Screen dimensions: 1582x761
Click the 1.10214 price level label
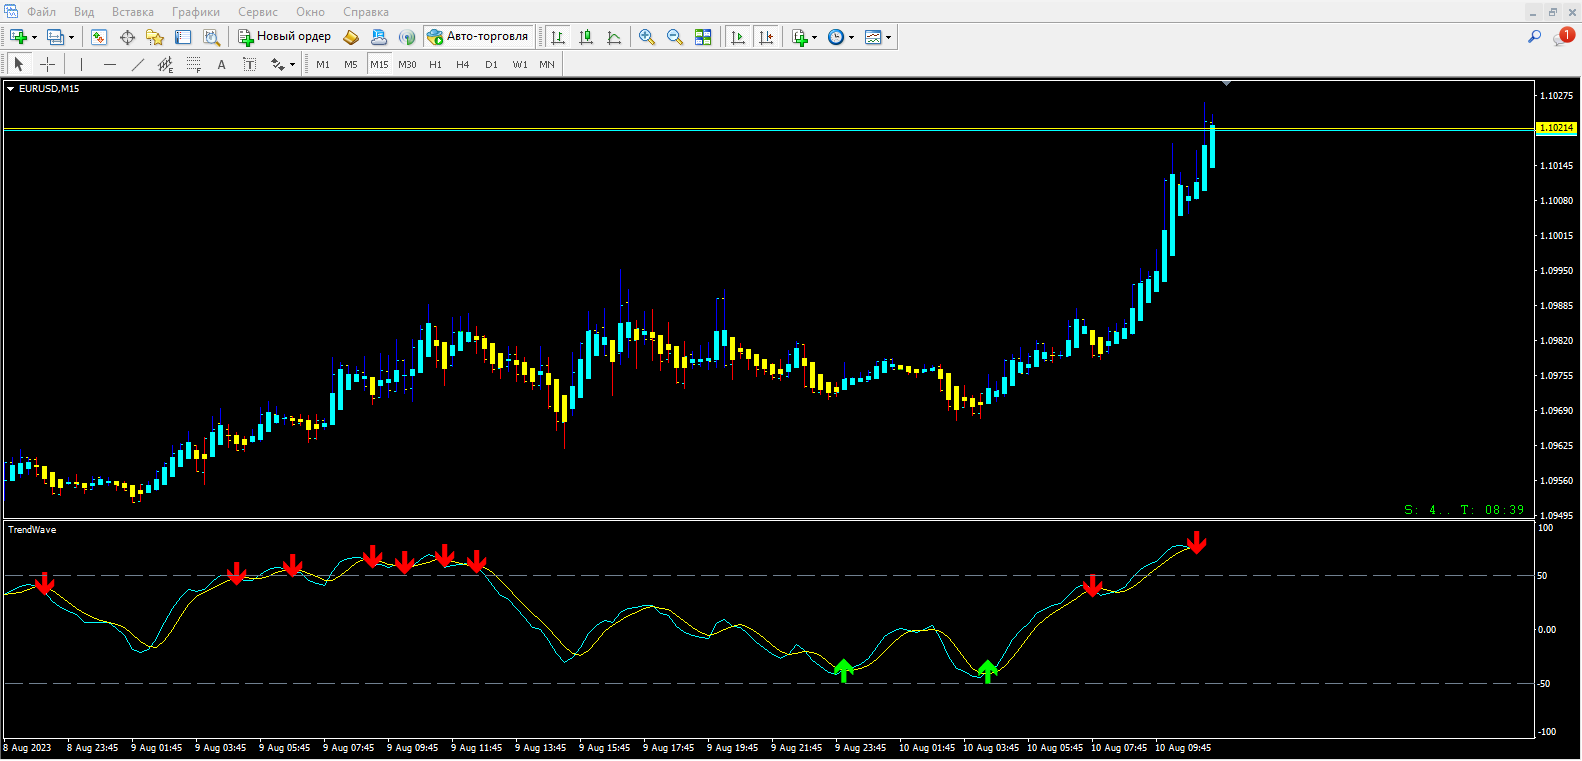coord(1556,128)
